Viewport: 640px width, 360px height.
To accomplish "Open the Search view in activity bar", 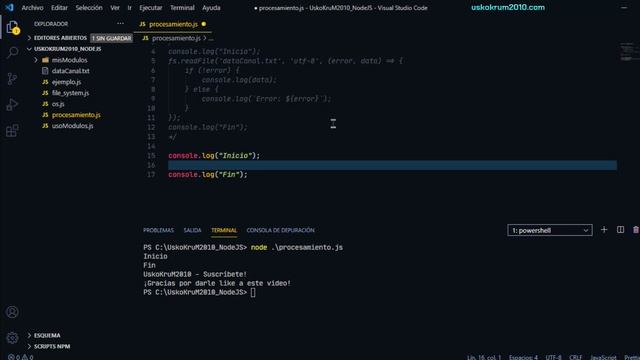I will coord(12,52).
